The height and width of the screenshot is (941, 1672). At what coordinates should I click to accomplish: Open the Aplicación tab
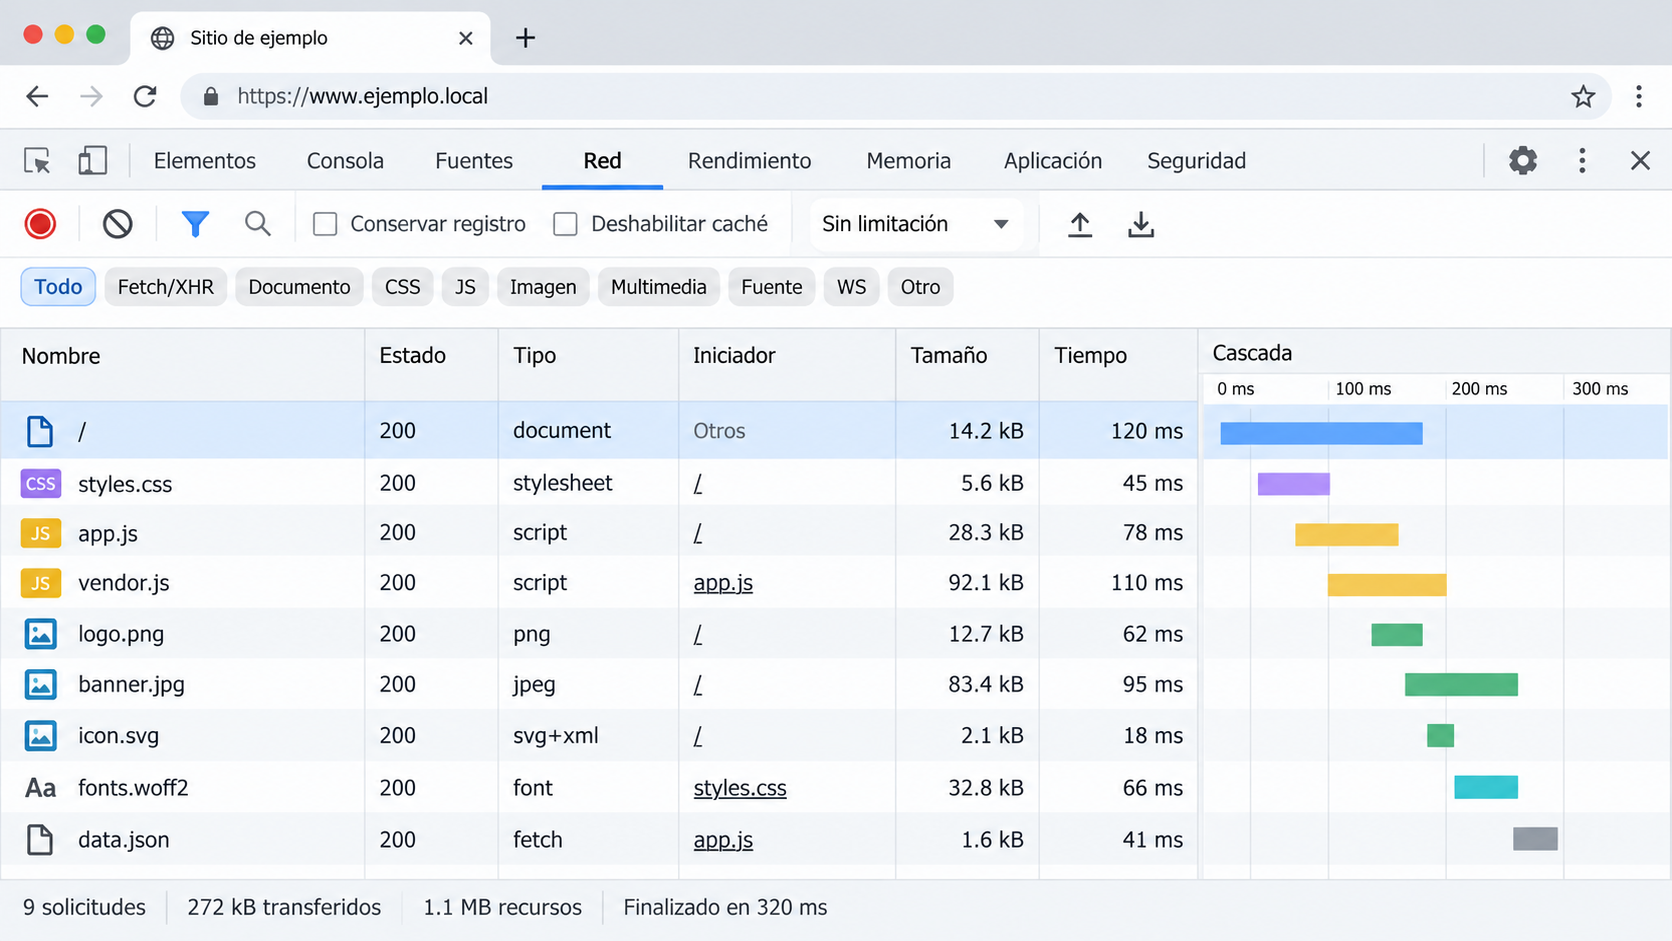click(1053, 161)
